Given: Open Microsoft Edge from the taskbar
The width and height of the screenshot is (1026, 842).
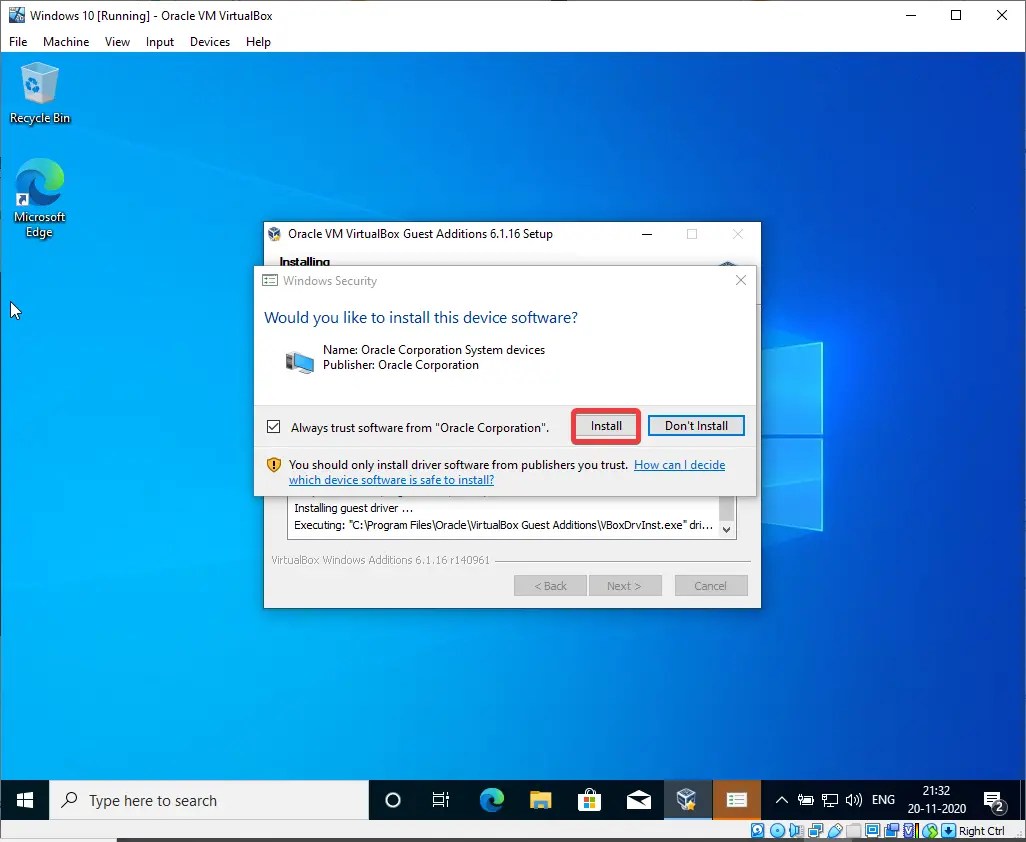Looking at the screenshot, I should (492, 800).
